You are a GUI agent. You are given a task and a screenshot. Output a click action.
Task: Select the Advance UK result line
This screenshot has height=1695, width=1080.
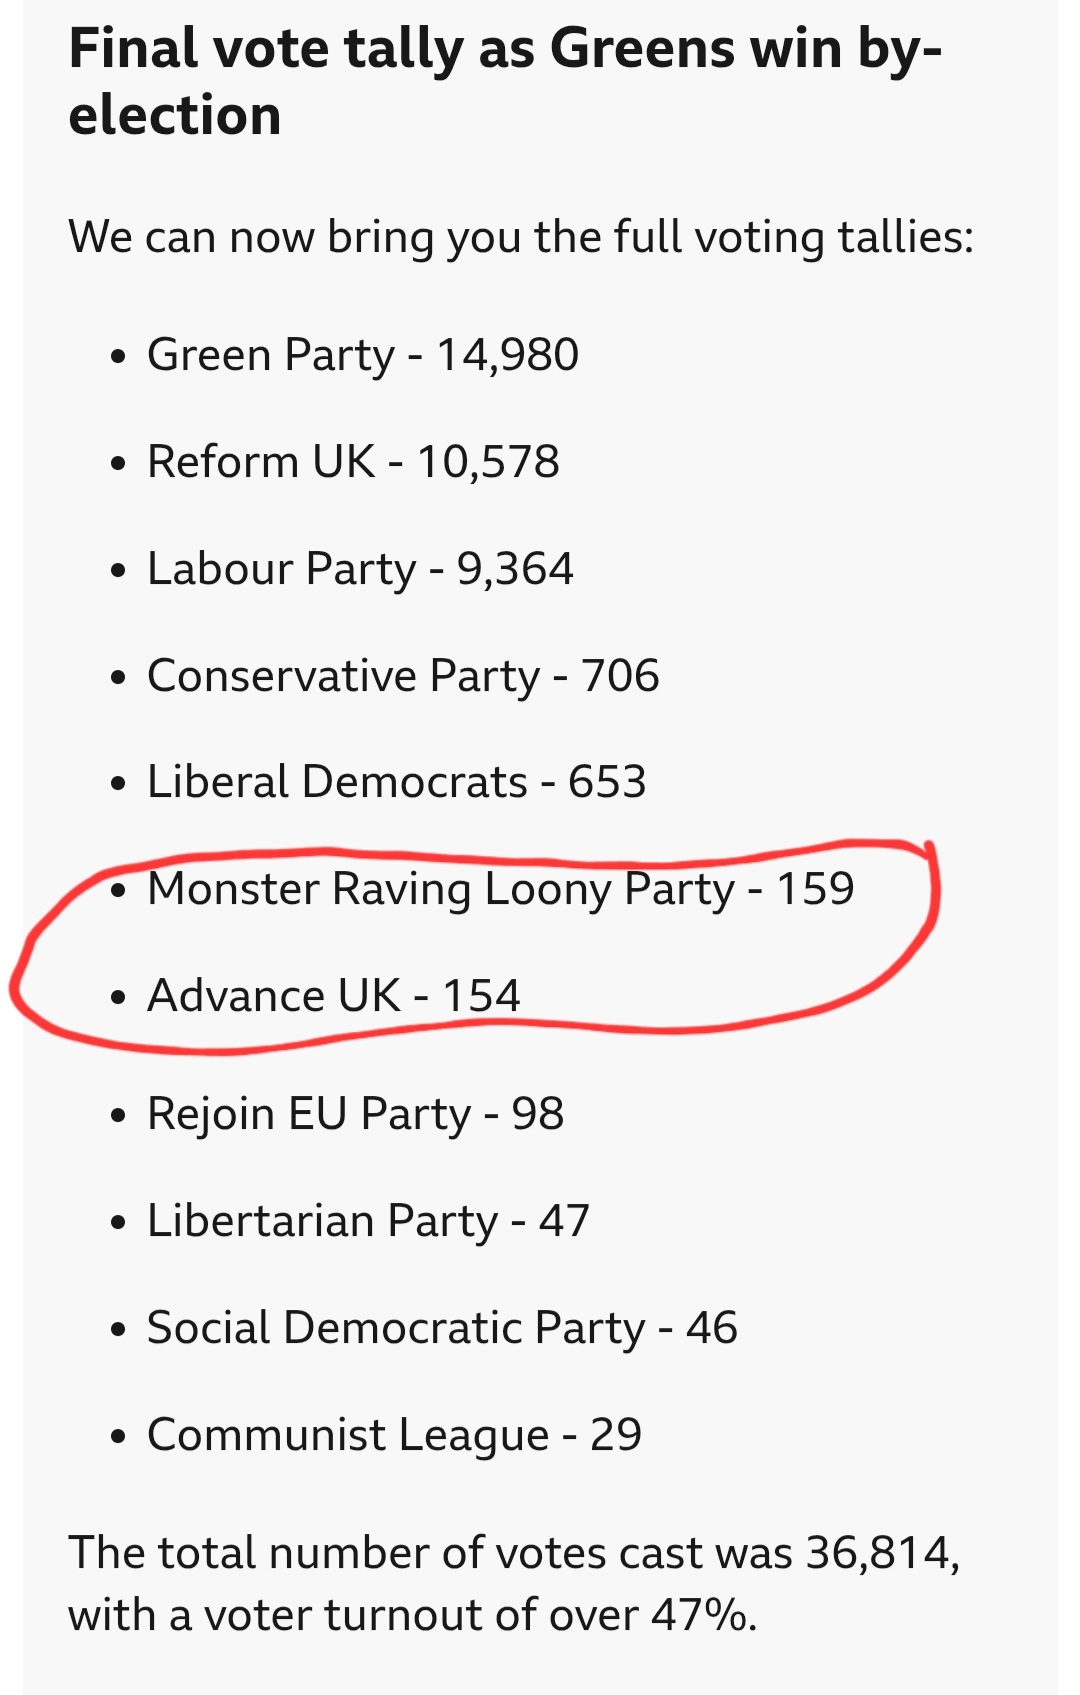tap(333, 997)
